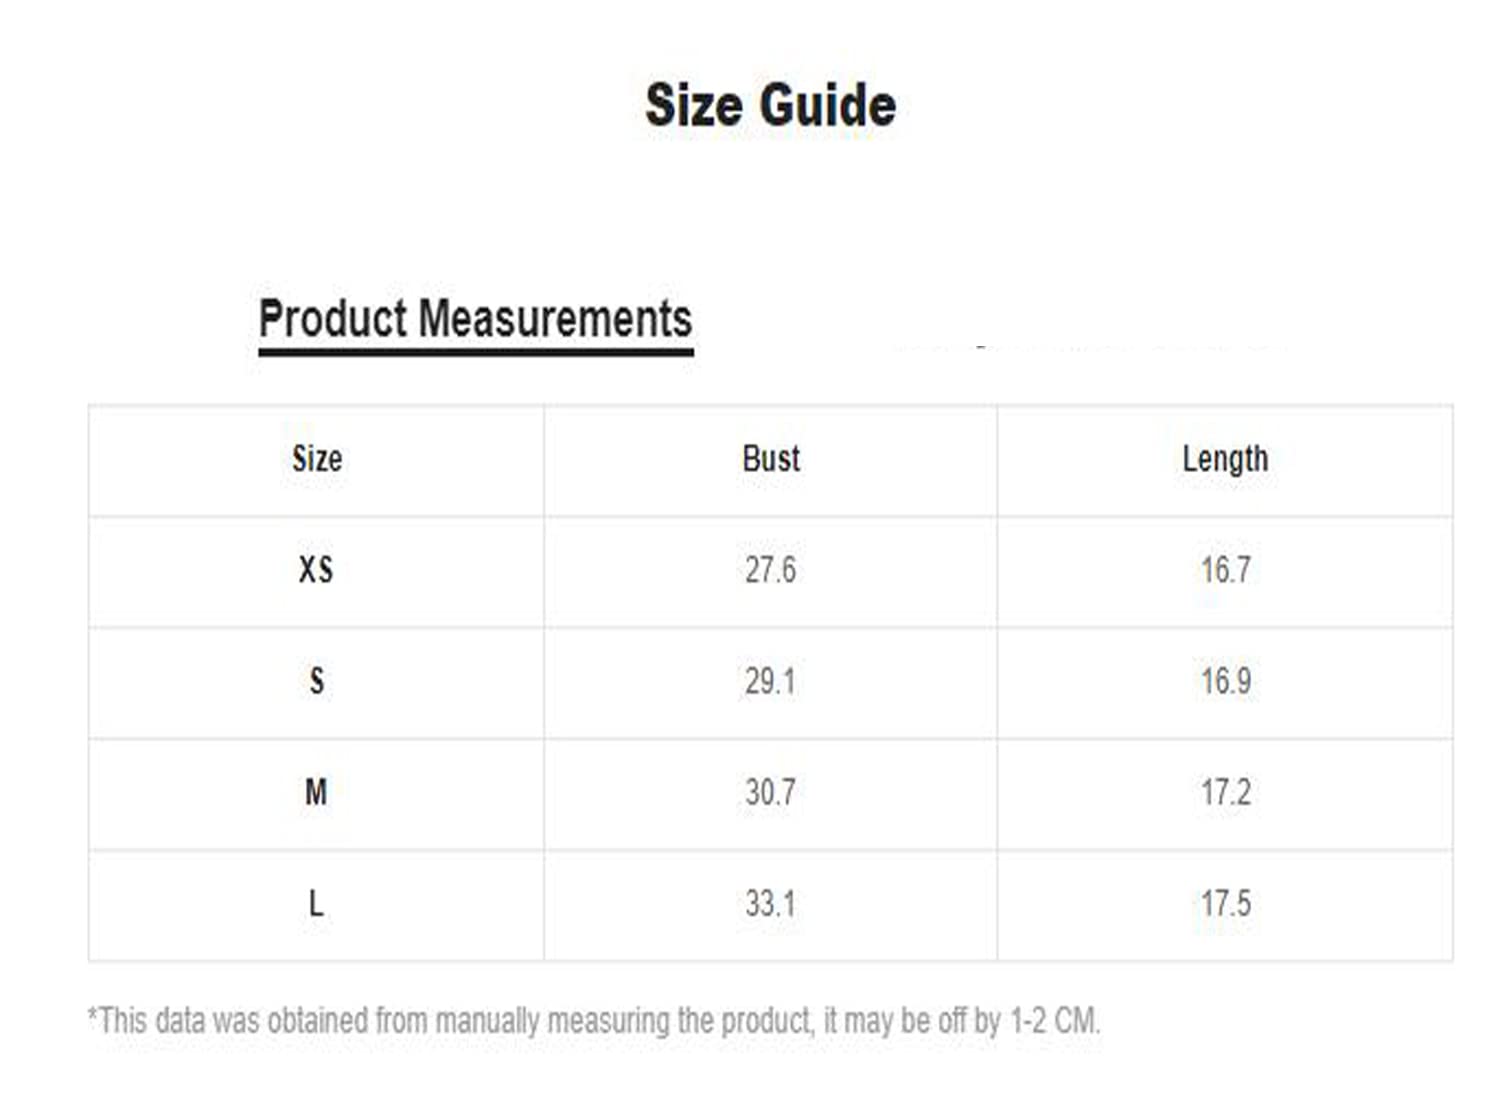The image size is (1500, 1100).
Task: Click the S length value 16.9
Action: click(1226, 681)
